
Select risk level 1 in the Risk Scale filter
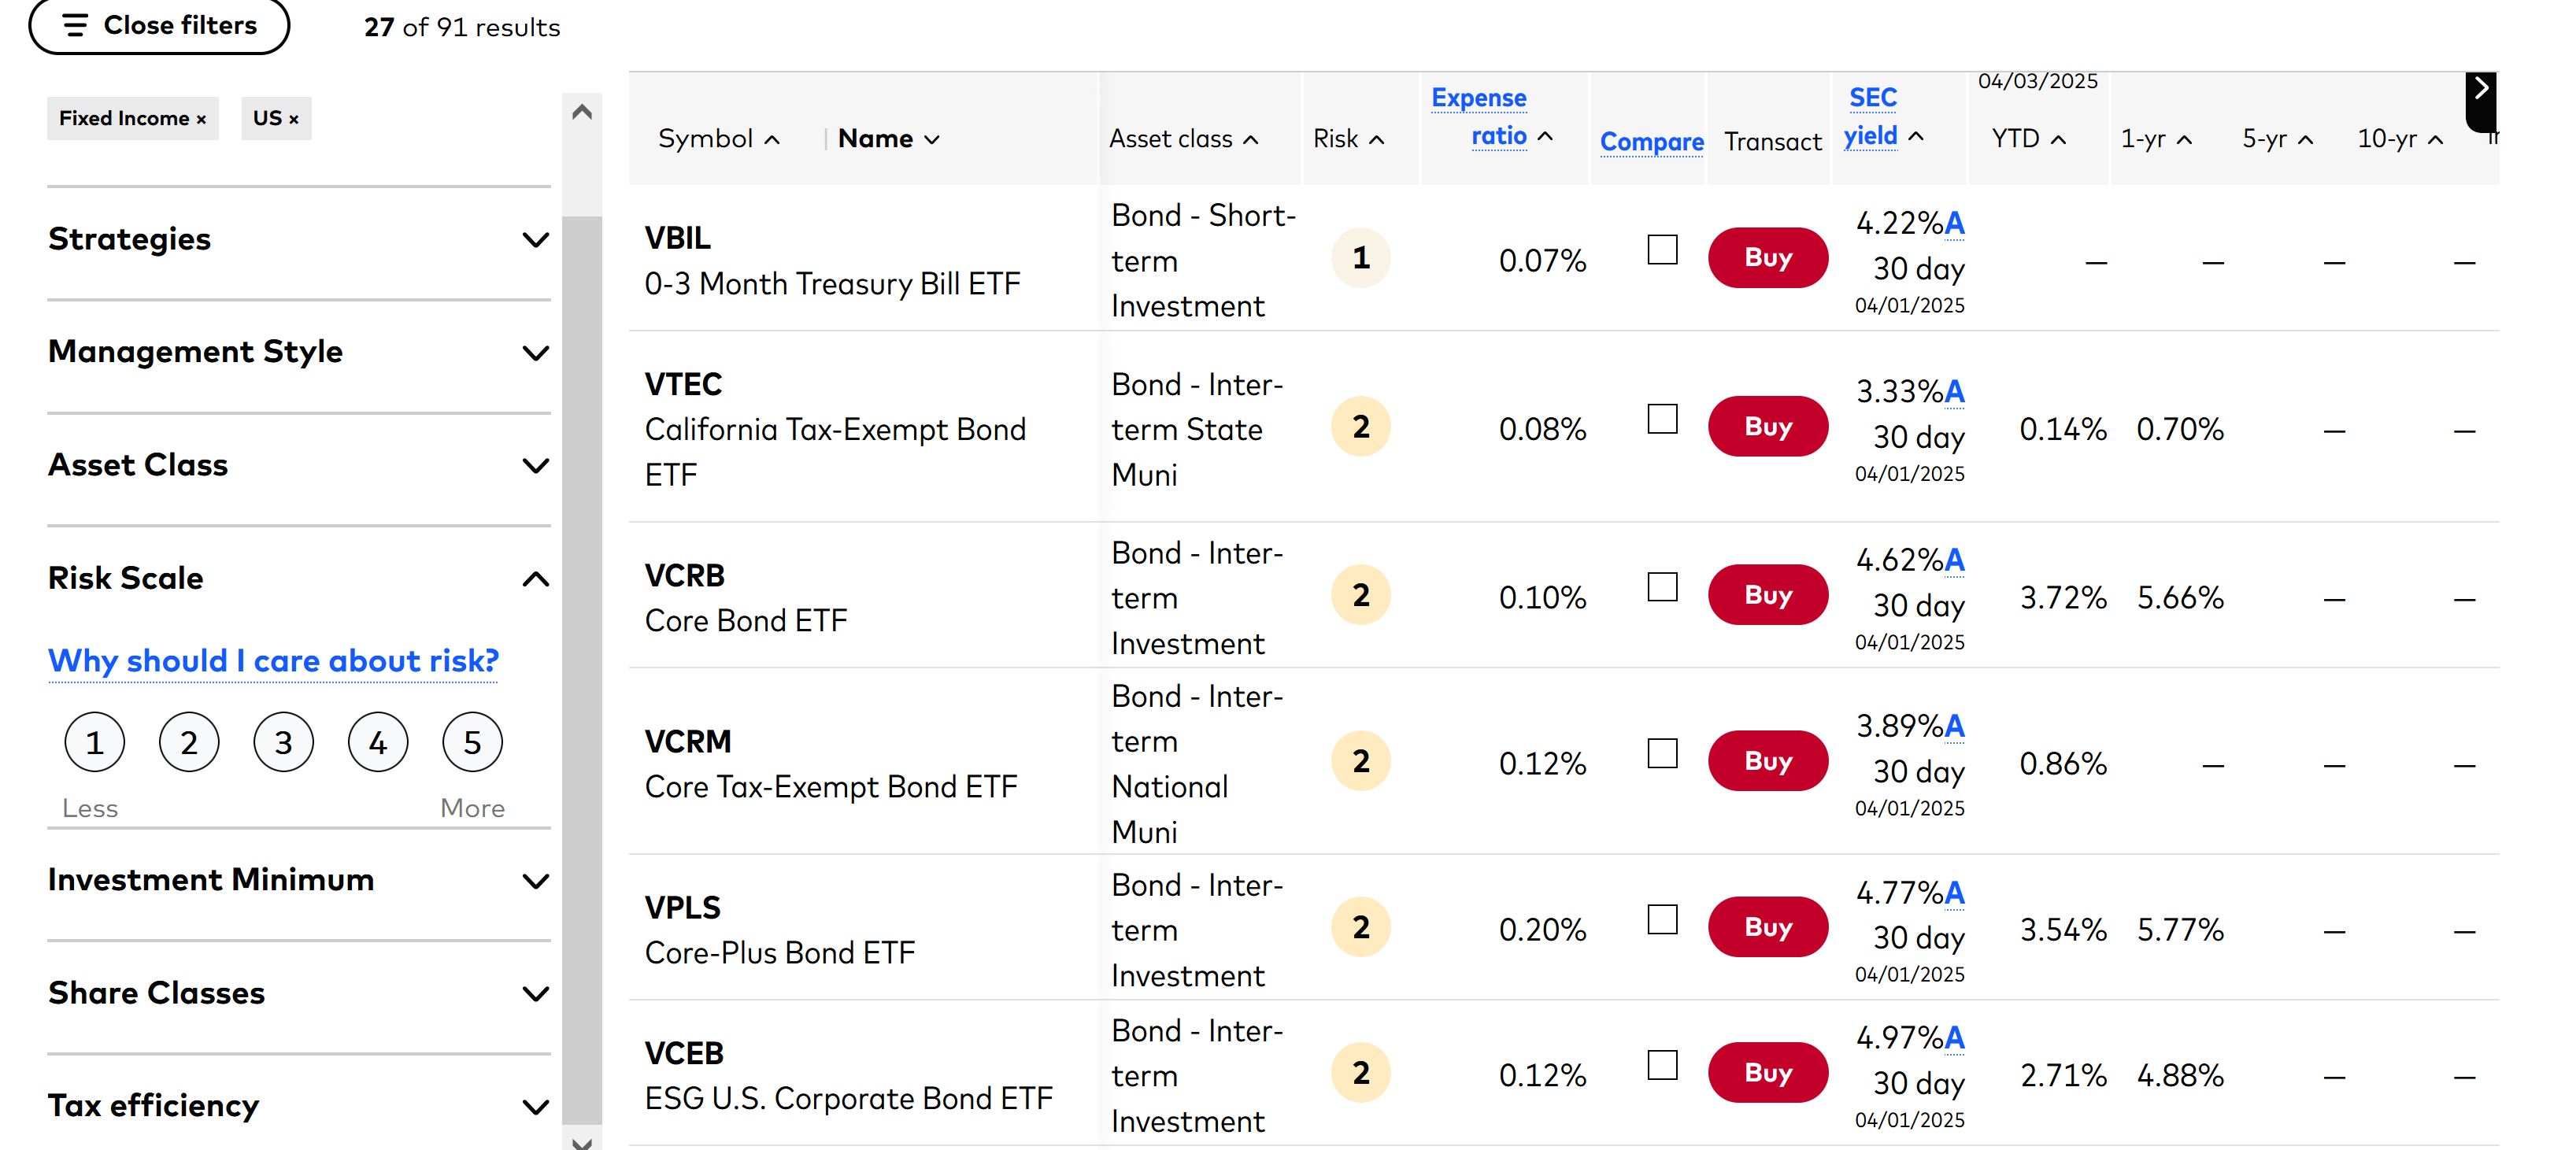95,742
